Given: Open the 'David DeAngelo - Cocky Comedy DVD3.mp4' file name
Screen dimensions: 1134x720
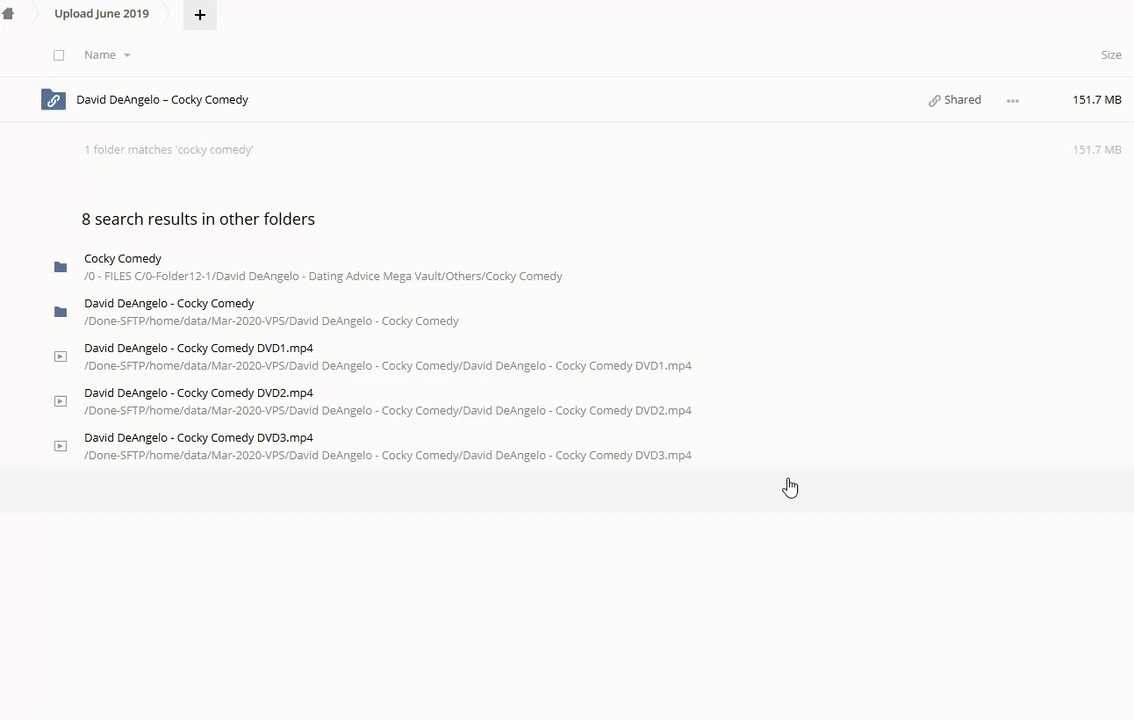Looking at the screenshot, I should point(198,438).
